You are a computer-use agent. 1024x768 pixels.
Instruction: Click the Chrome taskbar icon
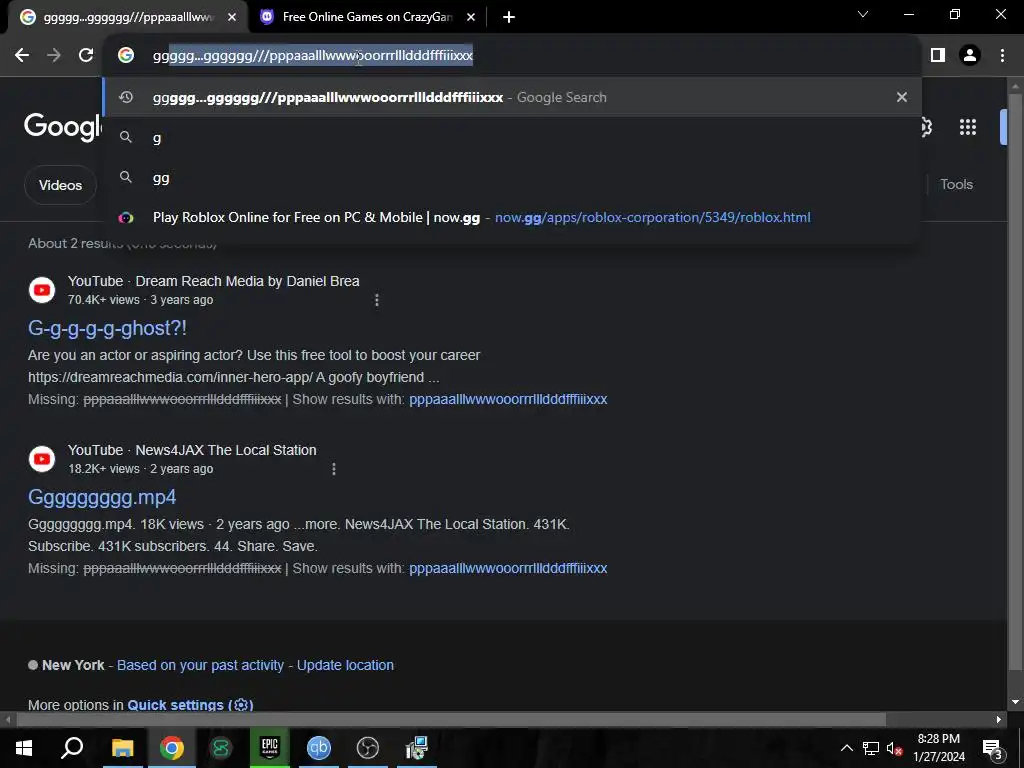pos(172,748)
